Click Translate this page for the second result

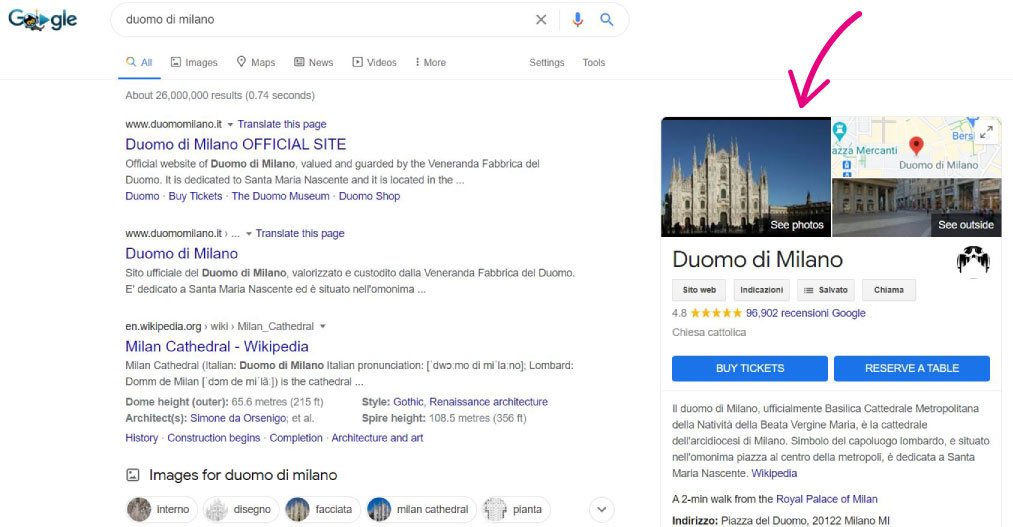point(300,233)
